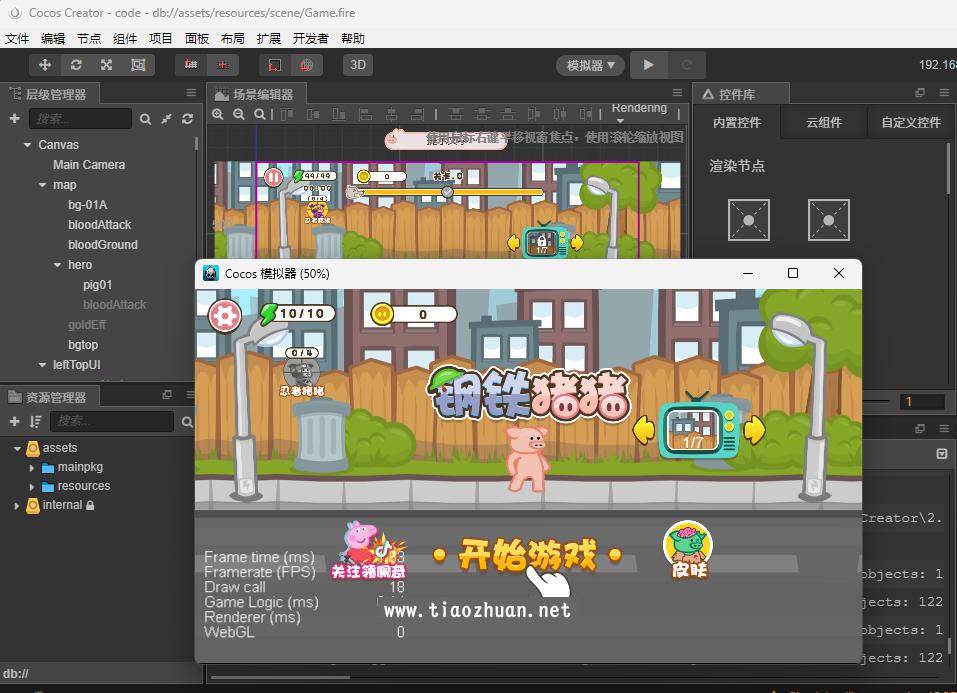
Task: Open the 场景编辑器 panel menu icon
Action: pyautogui.click(x=677, y=93)
